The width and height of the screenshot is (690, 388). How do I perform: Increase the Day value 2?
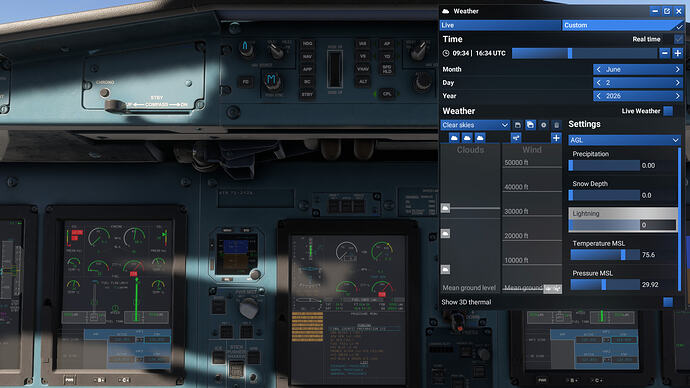pos(678,83)
